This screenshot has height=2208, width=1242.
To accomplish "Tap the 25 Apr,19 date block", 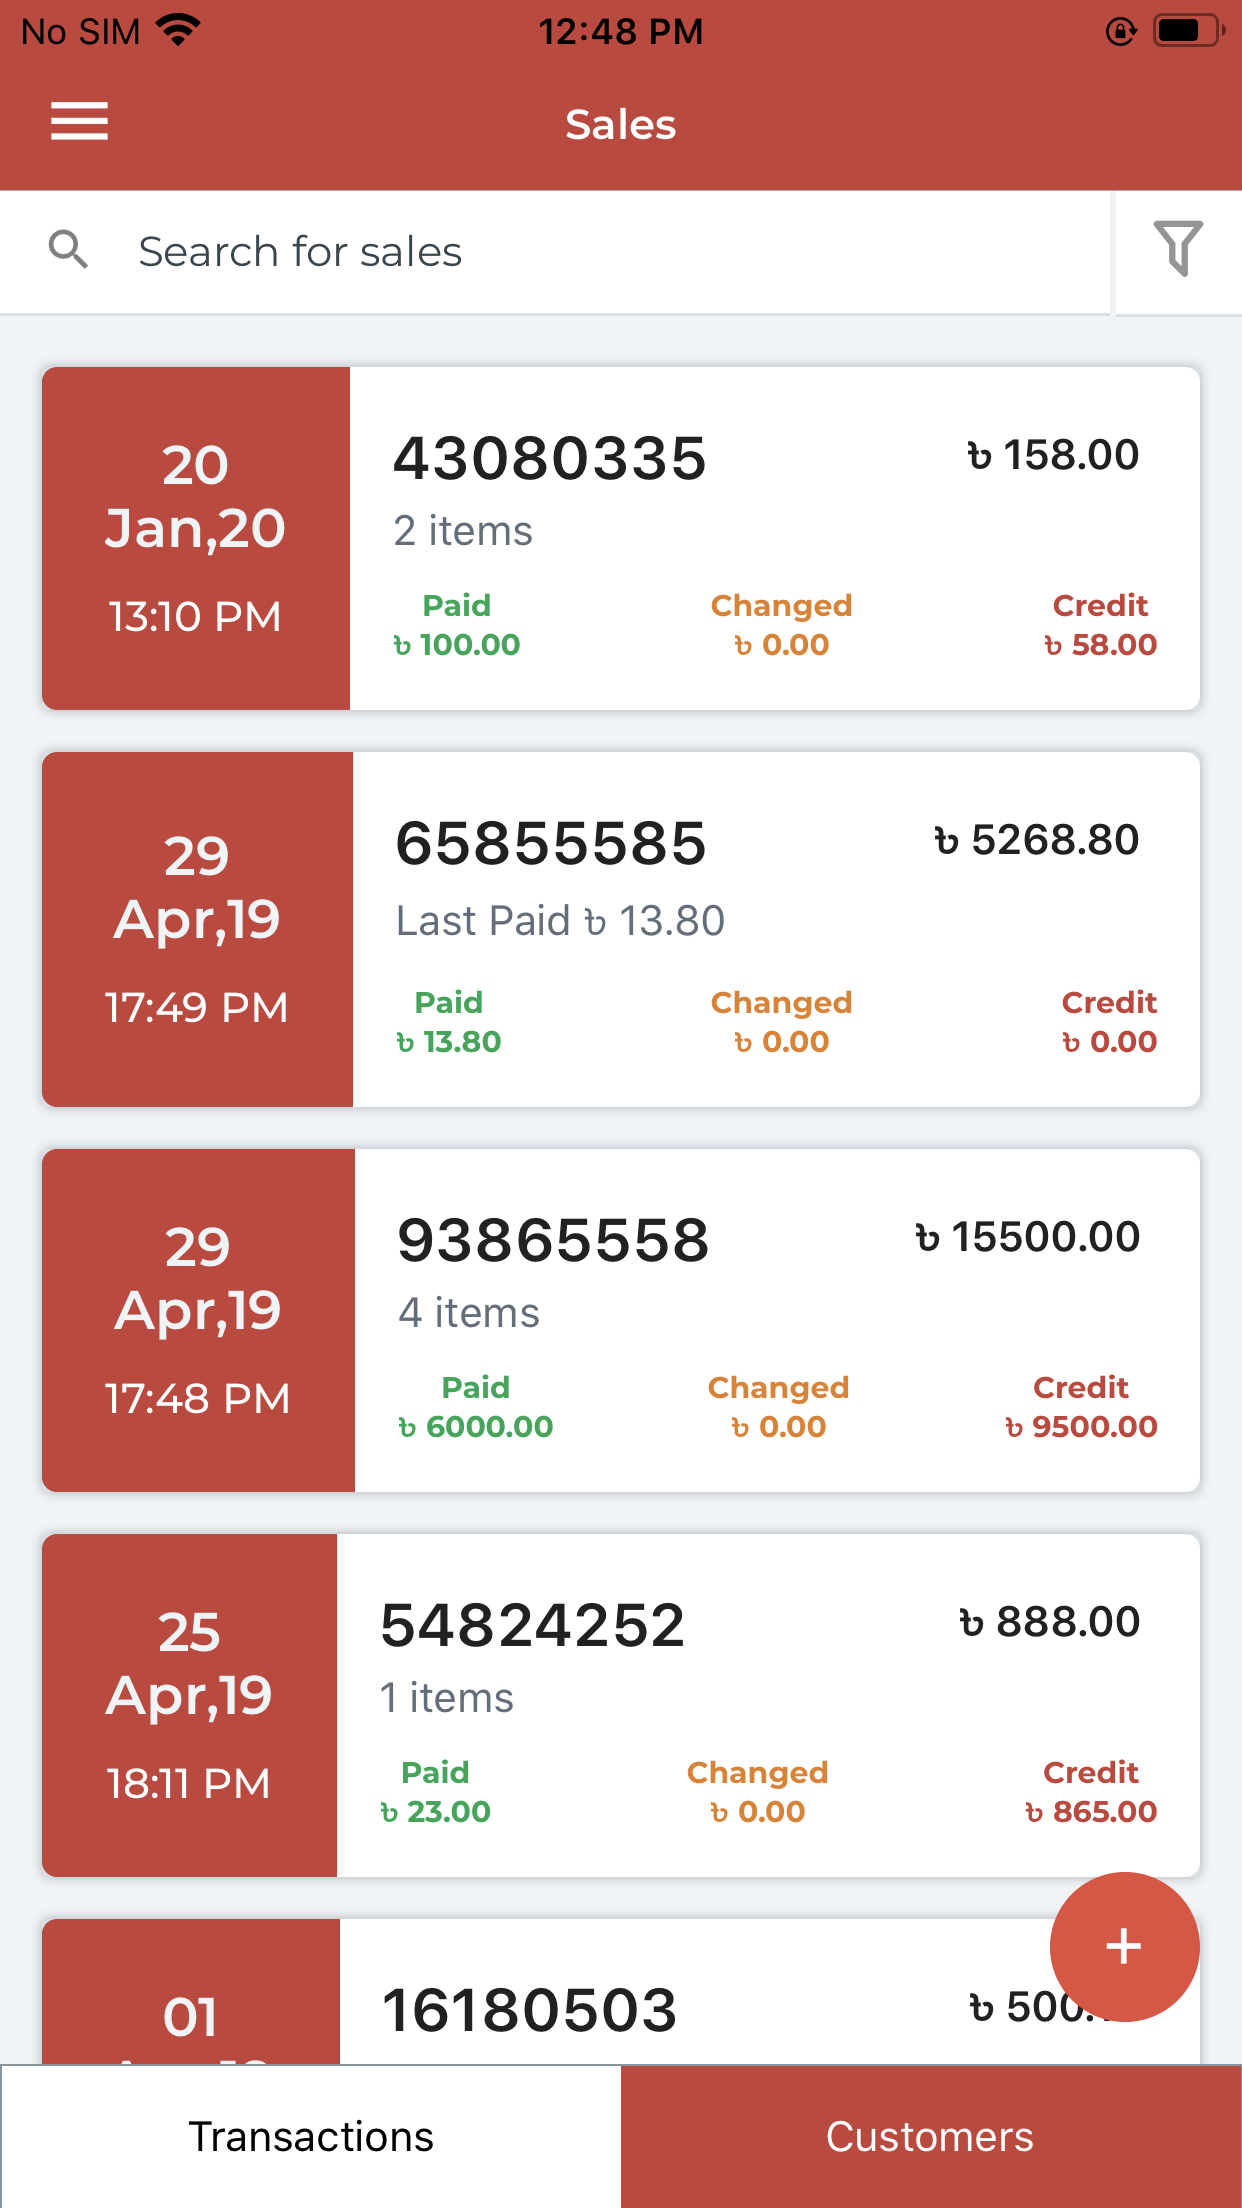I will coord(190,1705).
